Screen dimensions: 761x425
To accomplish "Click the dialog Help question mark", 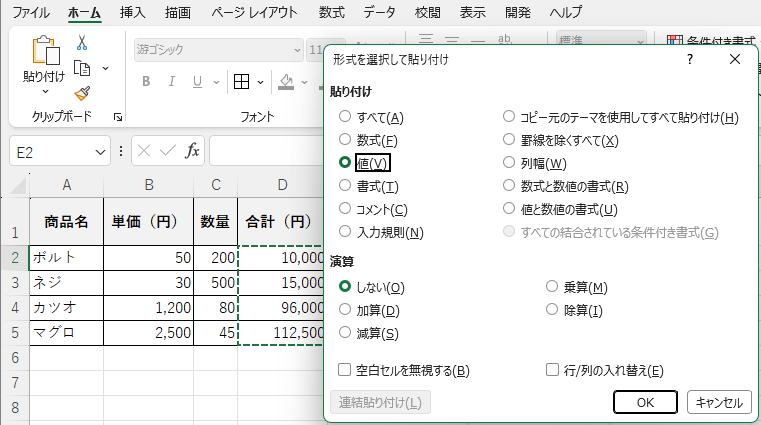I will point(690,60).
